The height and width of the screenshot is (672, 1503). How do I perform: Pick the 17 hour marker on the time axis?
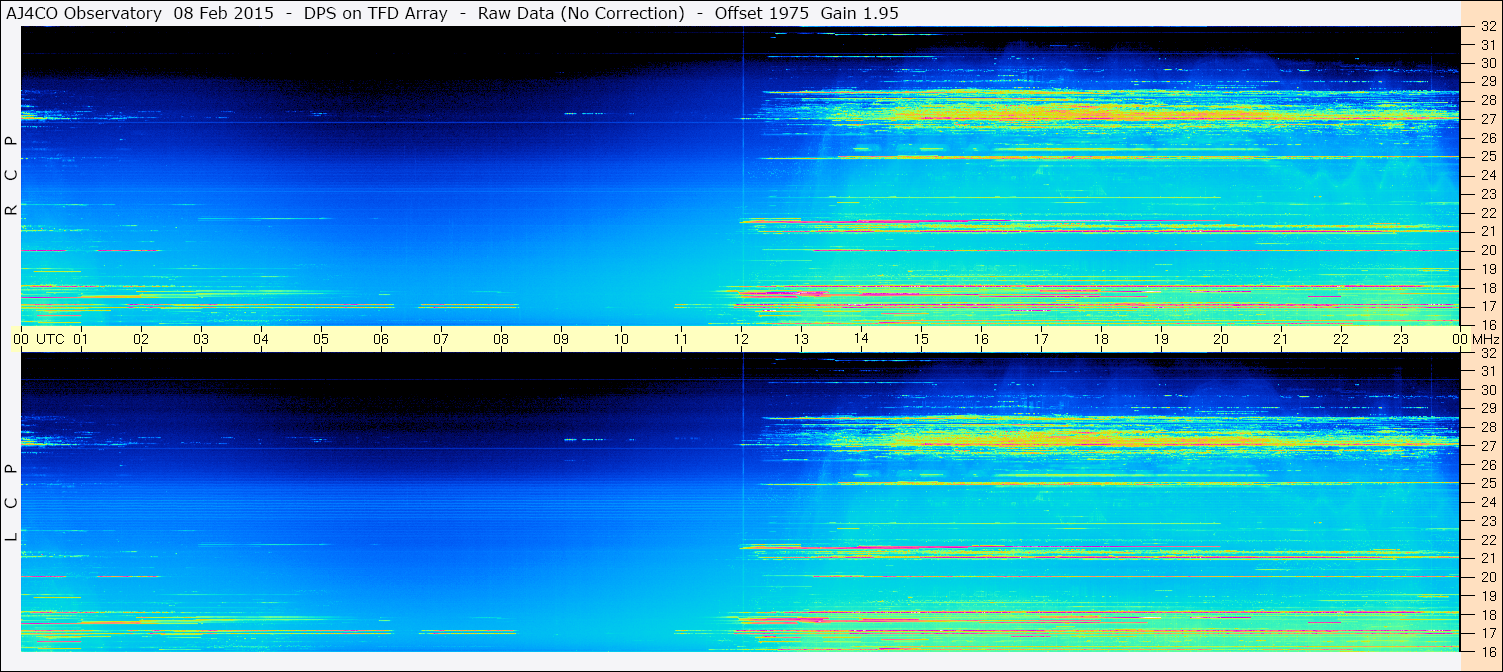pyautogui.click(x=1041, y=339)
